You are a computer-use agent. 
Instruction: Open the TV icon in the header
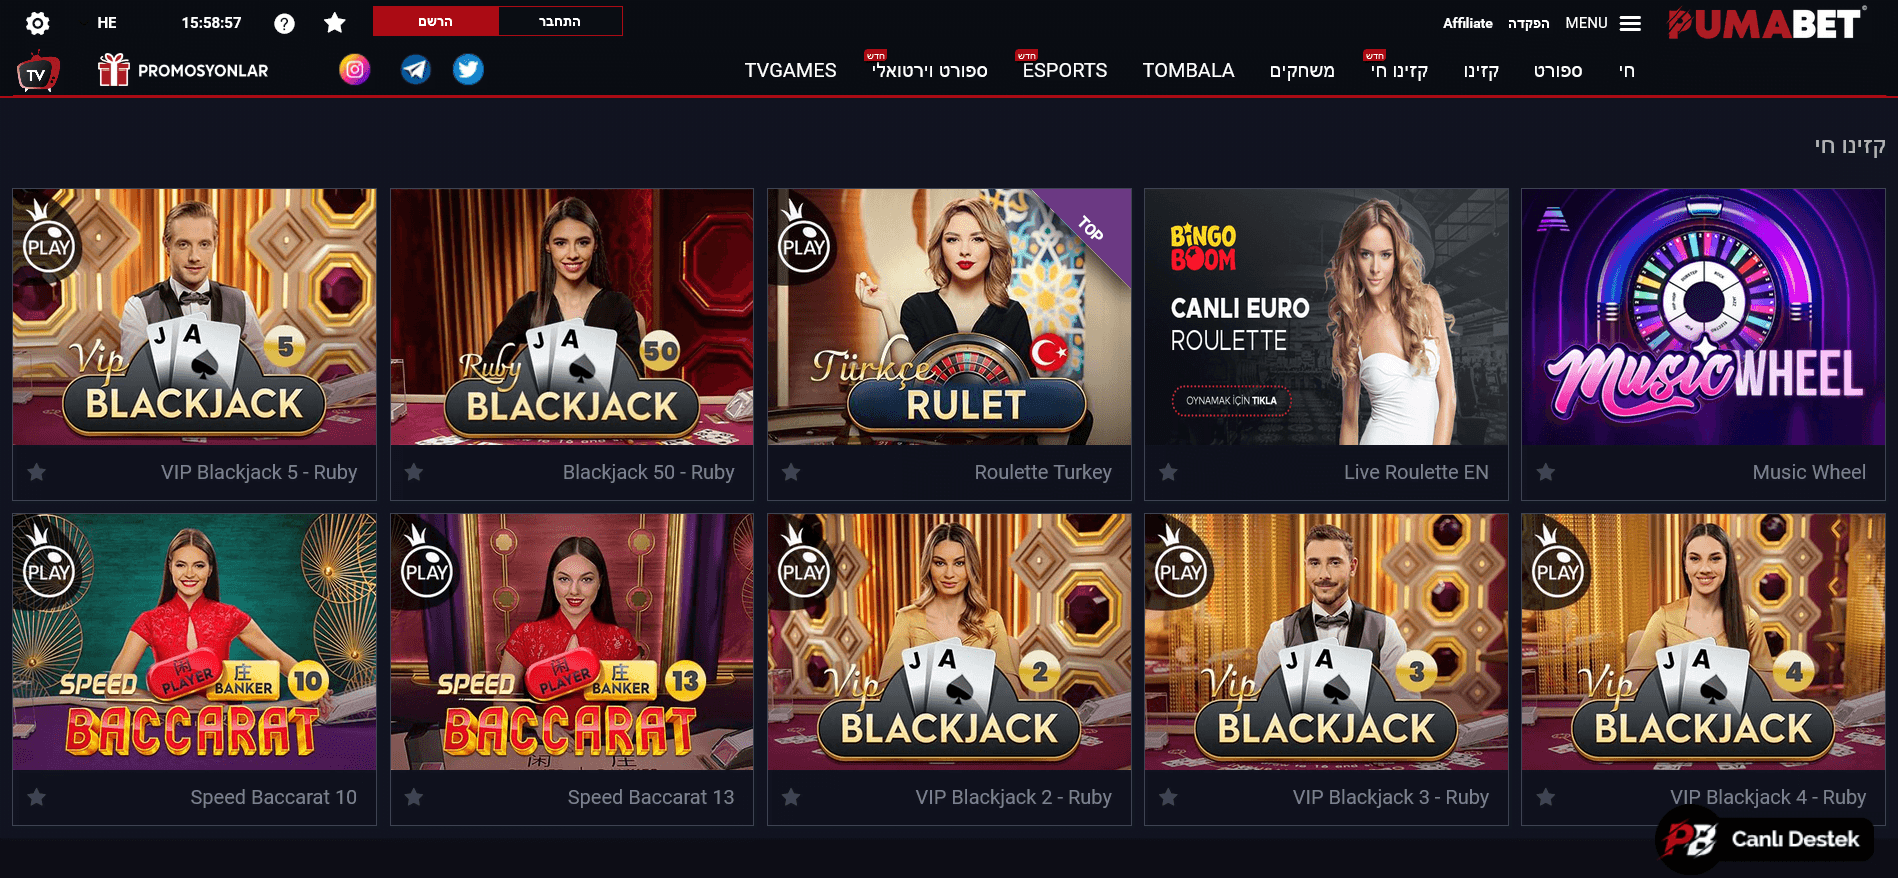[x=38, y=72]
